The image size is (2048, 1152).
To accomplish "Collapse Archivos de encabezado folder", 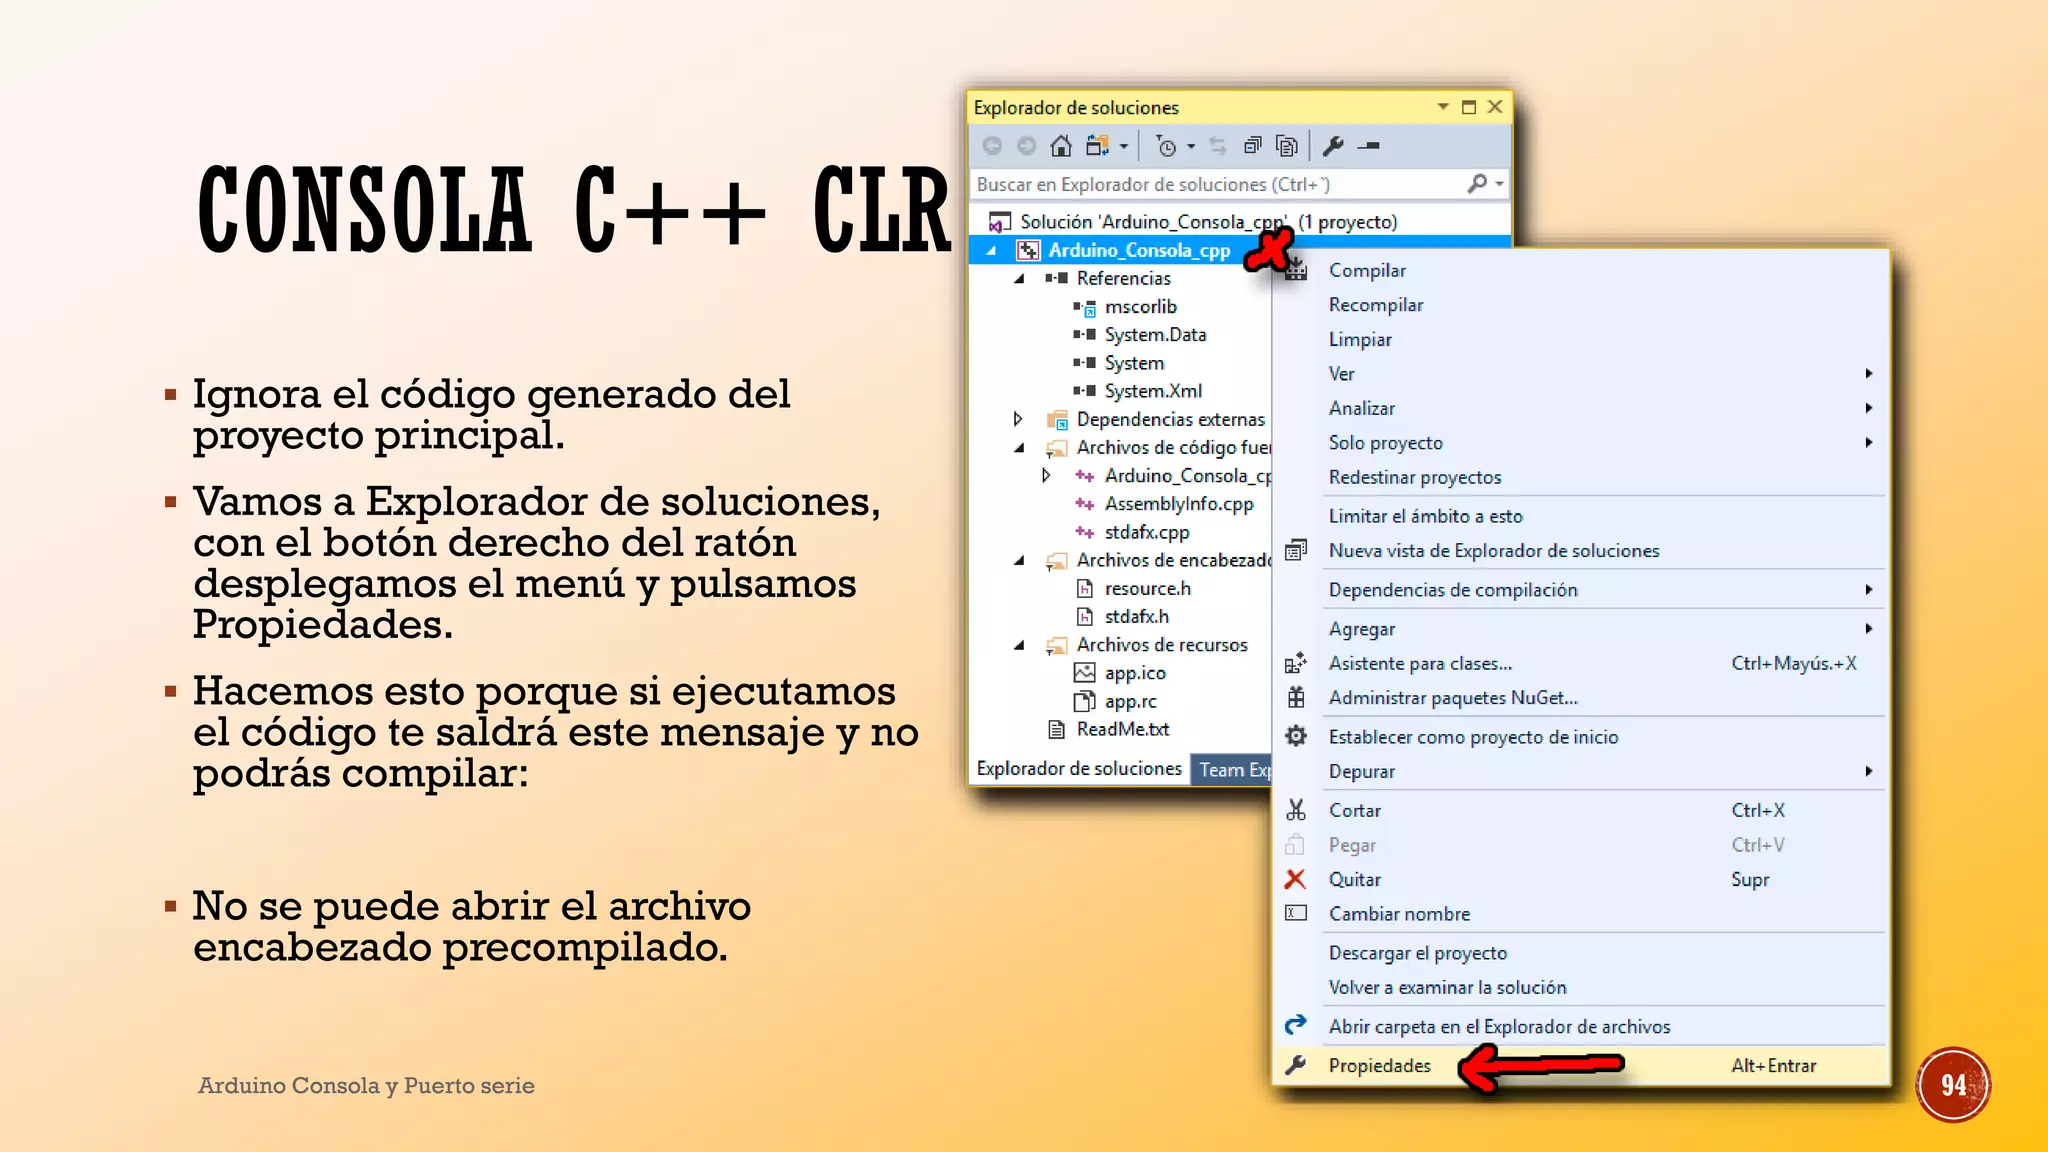I will click(1019, 560).
